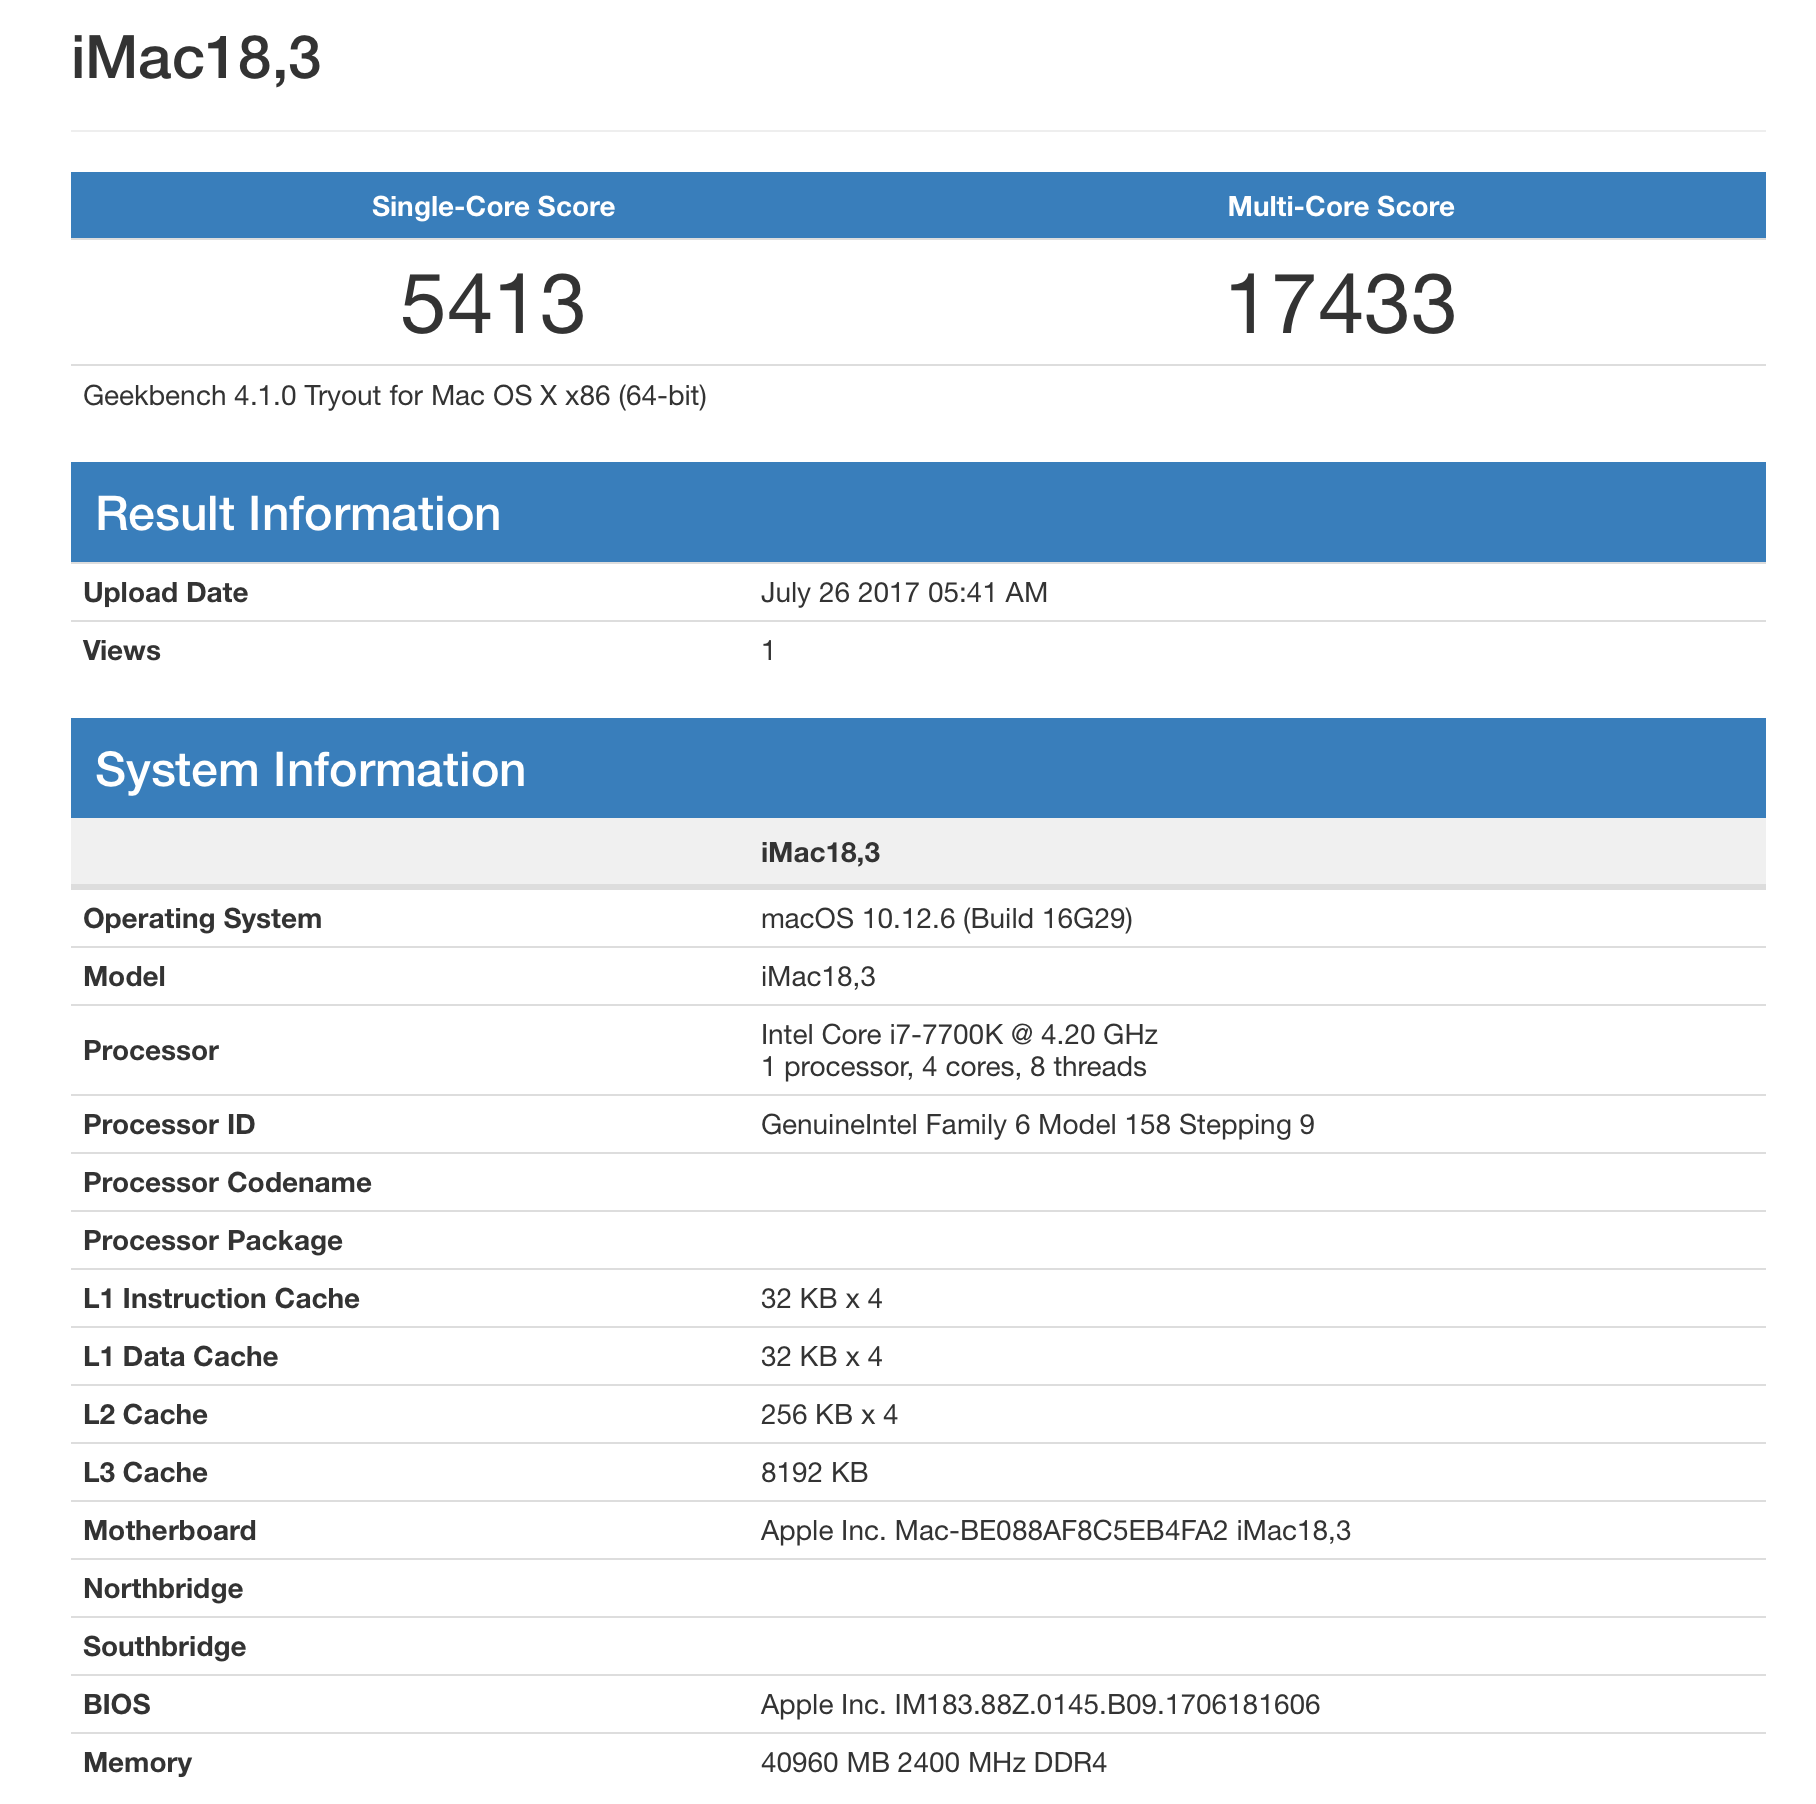1816x1804 pixels.
Task: Click the Upload Date label
Action: click(166, 592)
